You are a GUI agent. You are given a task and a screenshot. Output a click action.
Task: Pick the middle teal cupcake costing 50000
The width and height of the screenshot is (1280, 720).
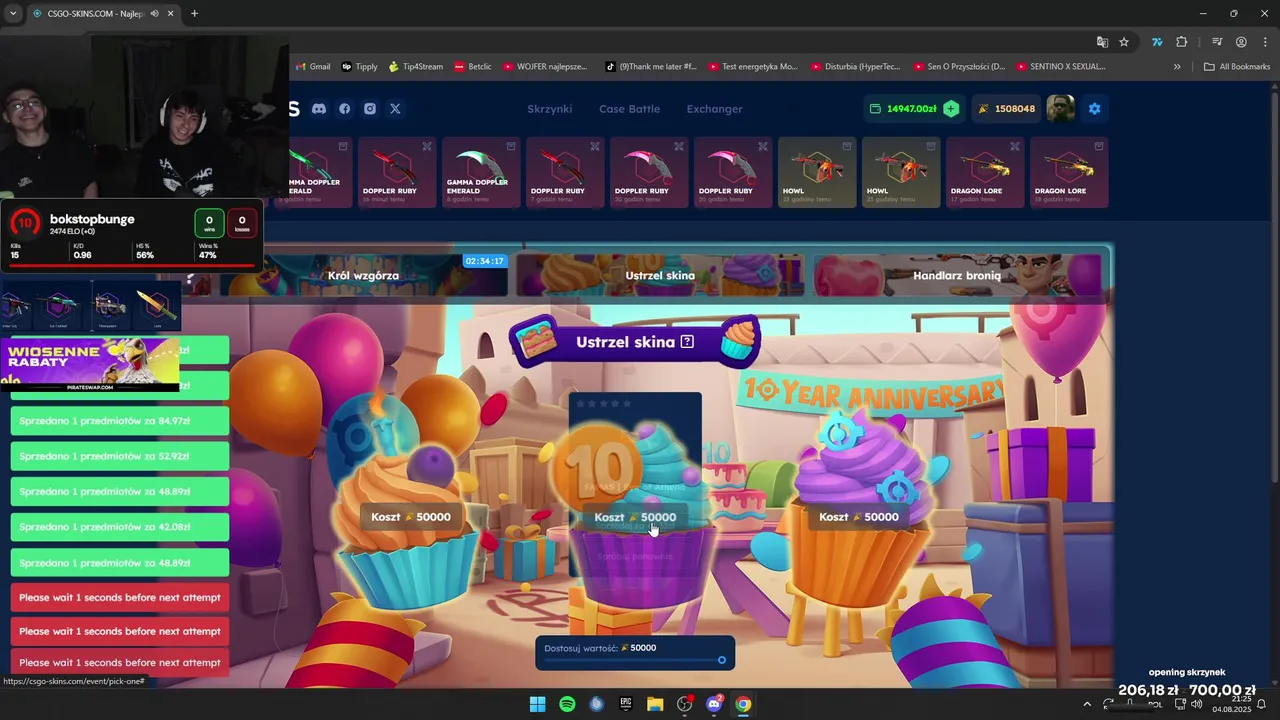pyautogui.click(x=635, y=517)
